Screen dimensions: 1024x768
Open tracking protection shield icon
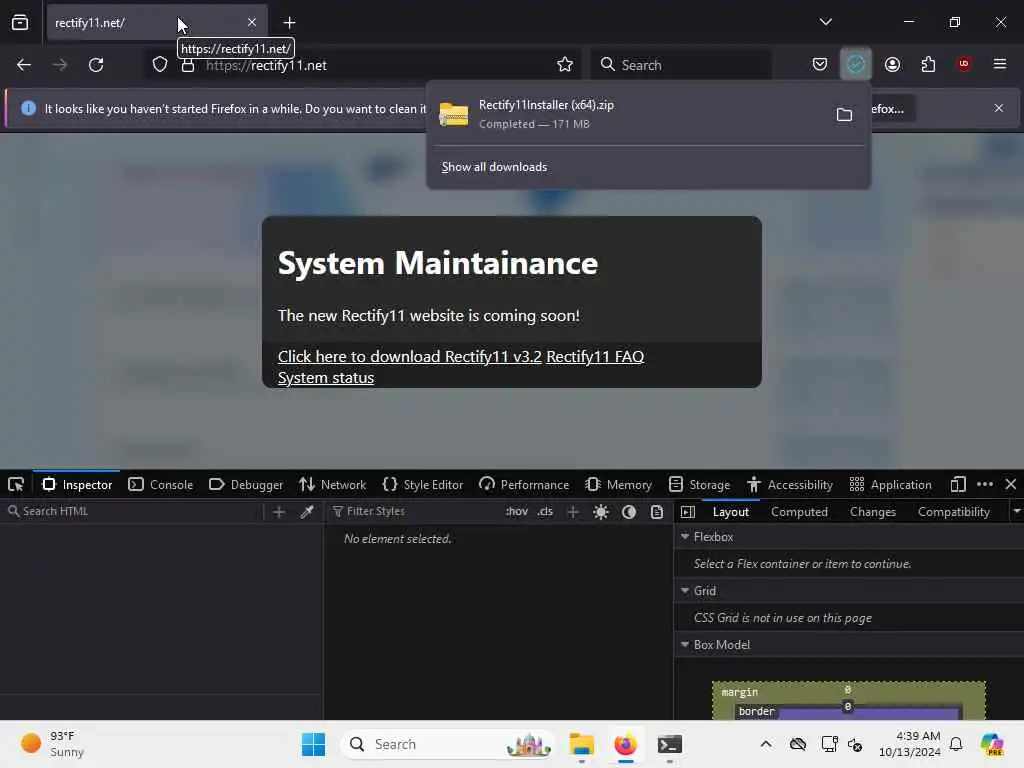160,65
